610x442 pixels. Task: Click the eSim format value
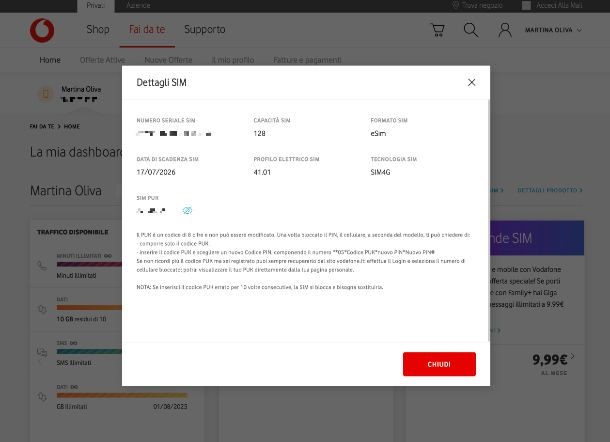[378, 133]
